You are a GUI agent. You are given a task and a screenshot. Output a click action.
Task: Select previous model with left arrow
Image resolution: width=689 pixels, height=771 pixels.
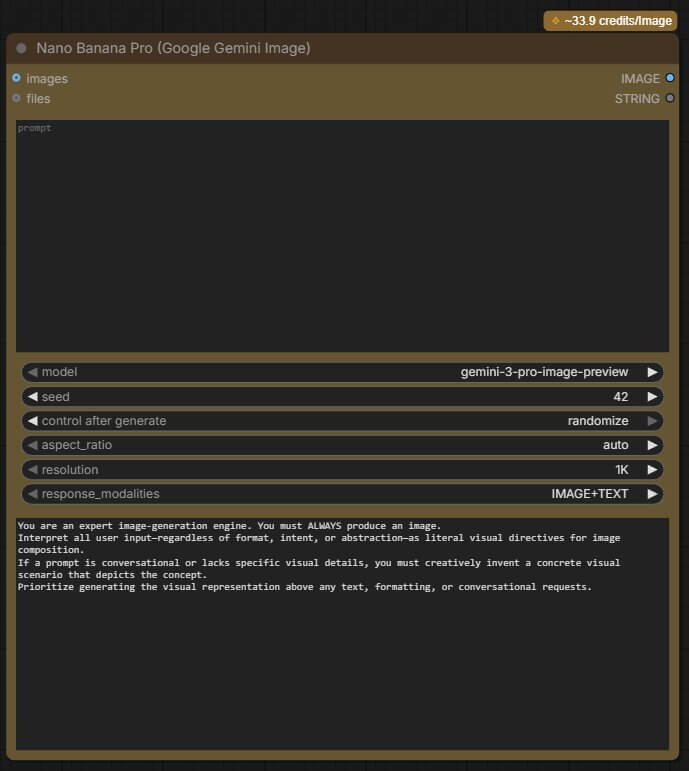point(32,372)
